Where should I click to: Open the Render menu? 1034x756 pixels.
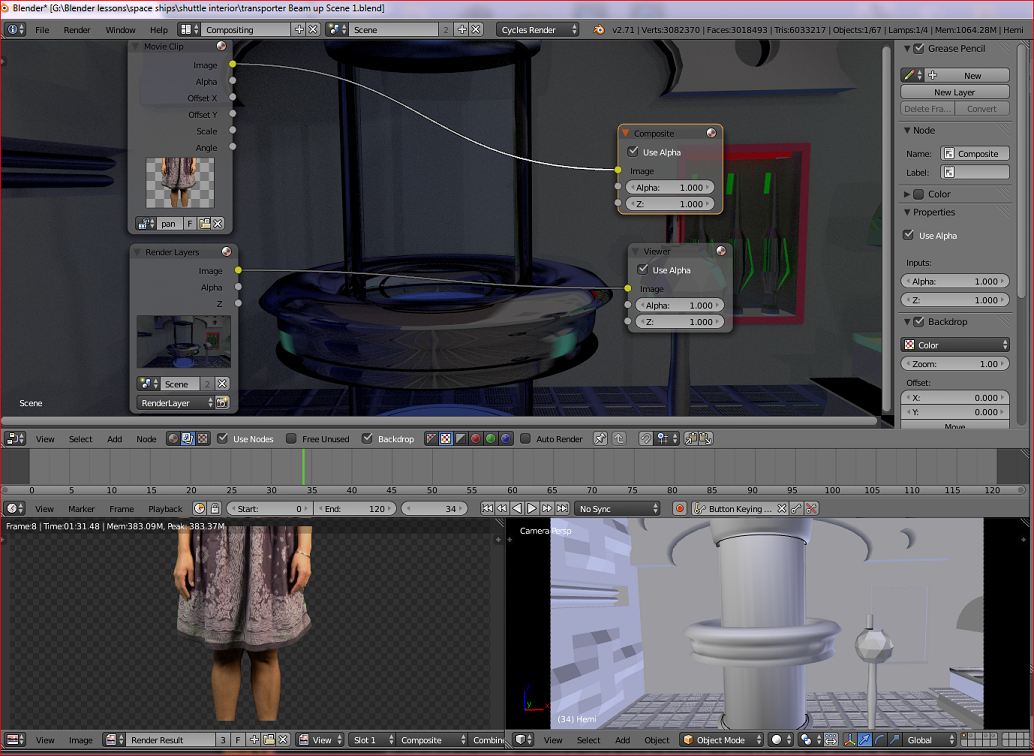pyautogui.click(x=76, y=30)
